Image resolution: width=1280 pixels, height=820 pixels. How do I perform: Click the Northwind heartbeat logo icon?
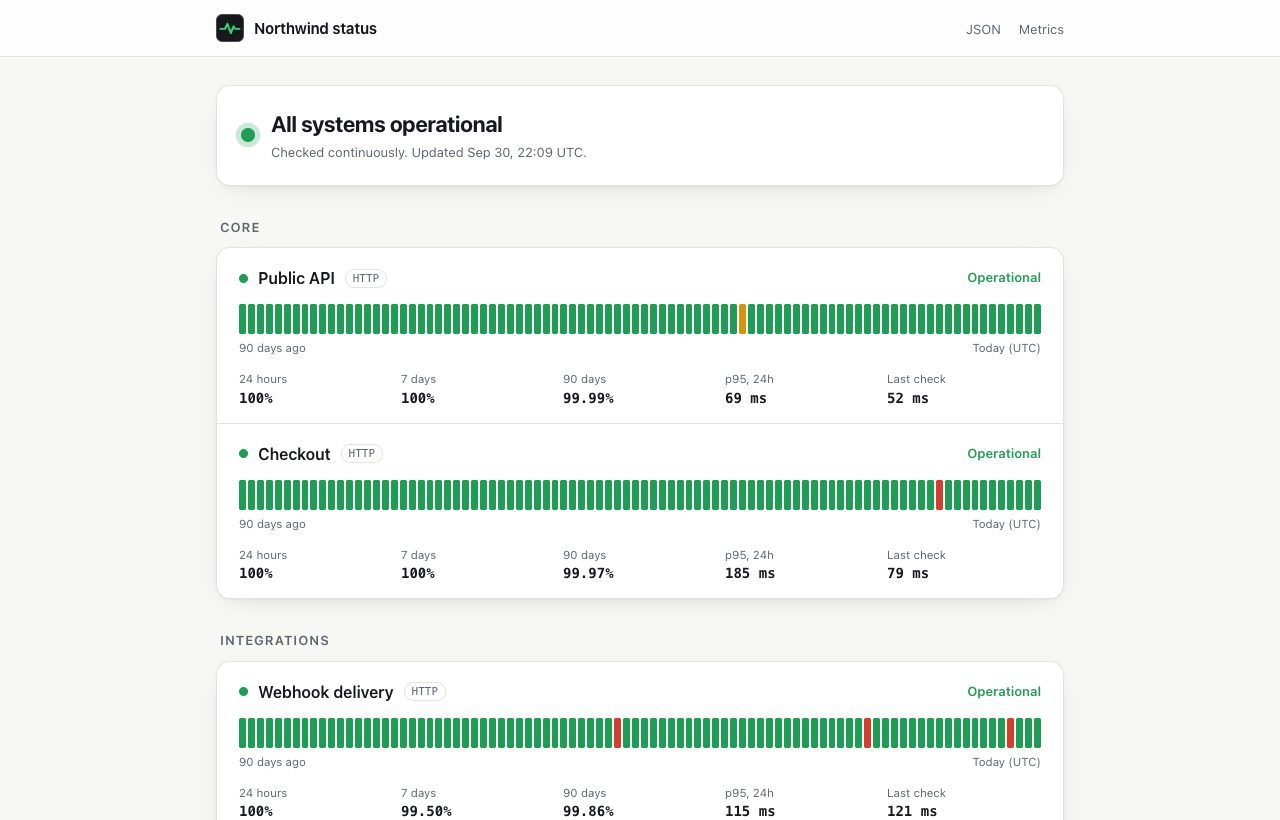(230, 28)
